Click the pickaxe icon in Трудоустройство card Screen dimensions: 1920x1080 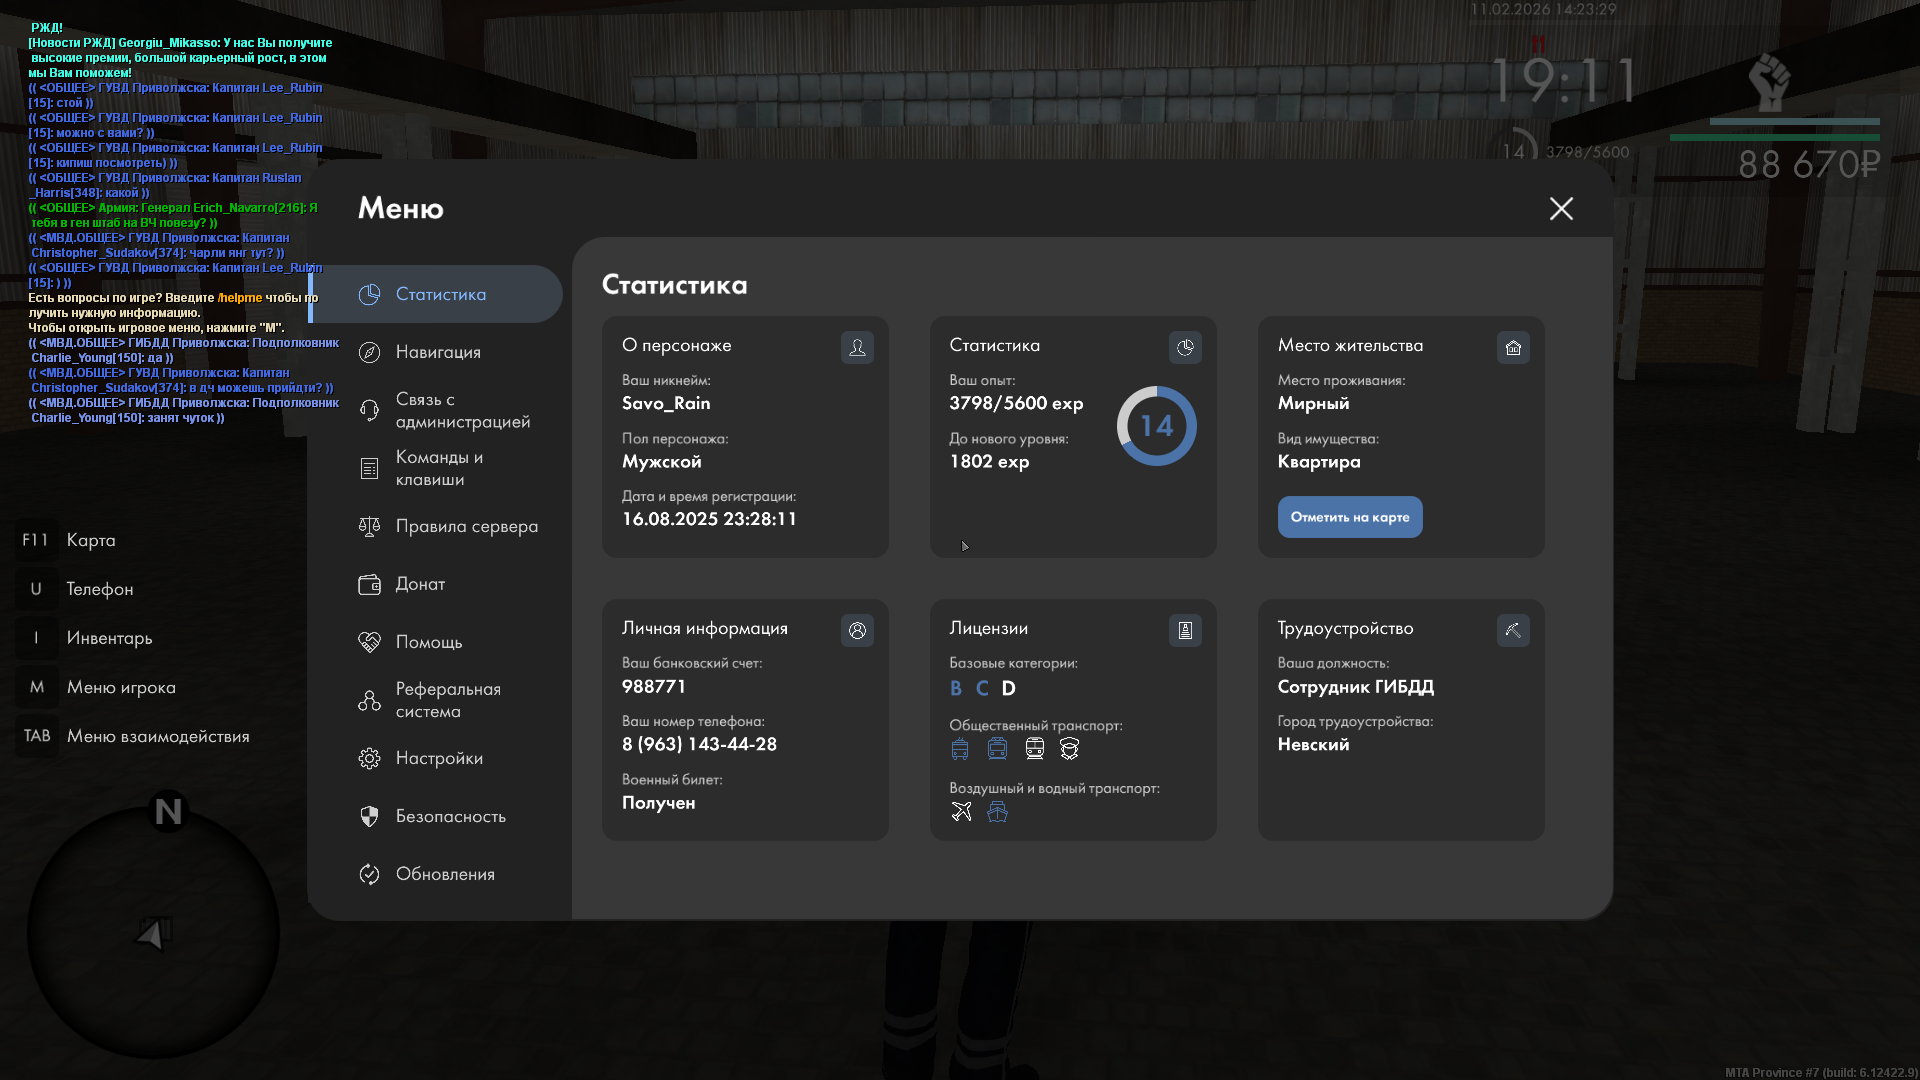pyautogui.click(x=1513, y=630)
